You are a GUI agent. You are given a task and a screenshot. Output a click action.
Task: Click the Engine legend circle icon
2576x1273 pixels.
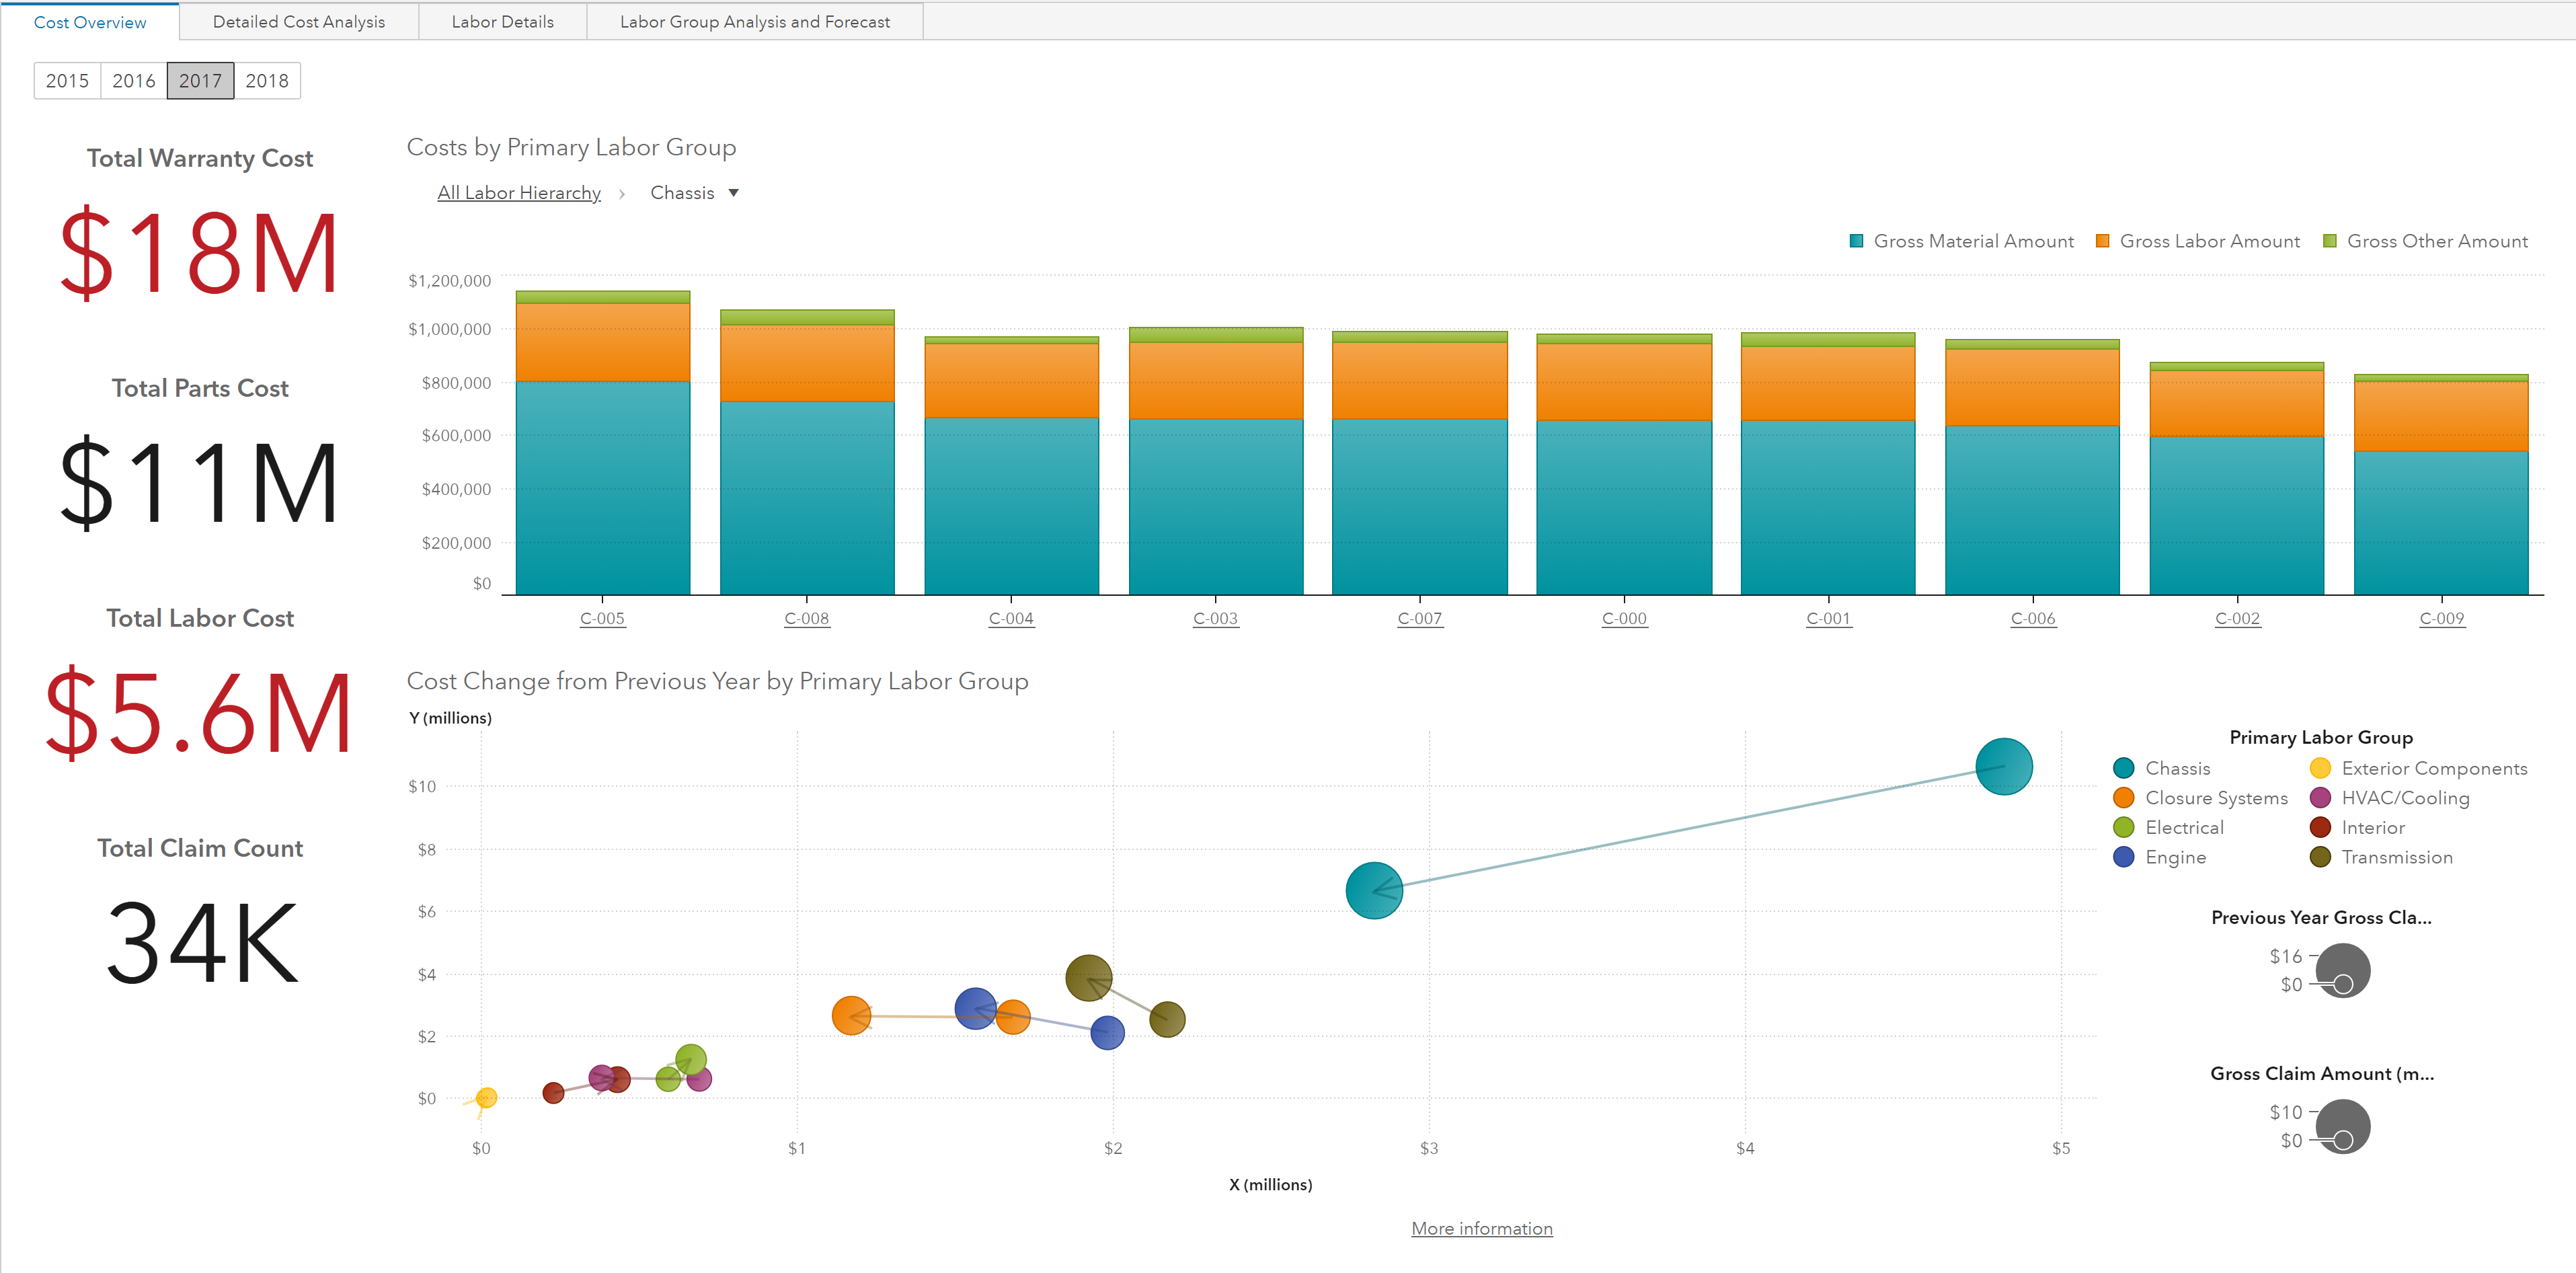[x=2124, y=857]
